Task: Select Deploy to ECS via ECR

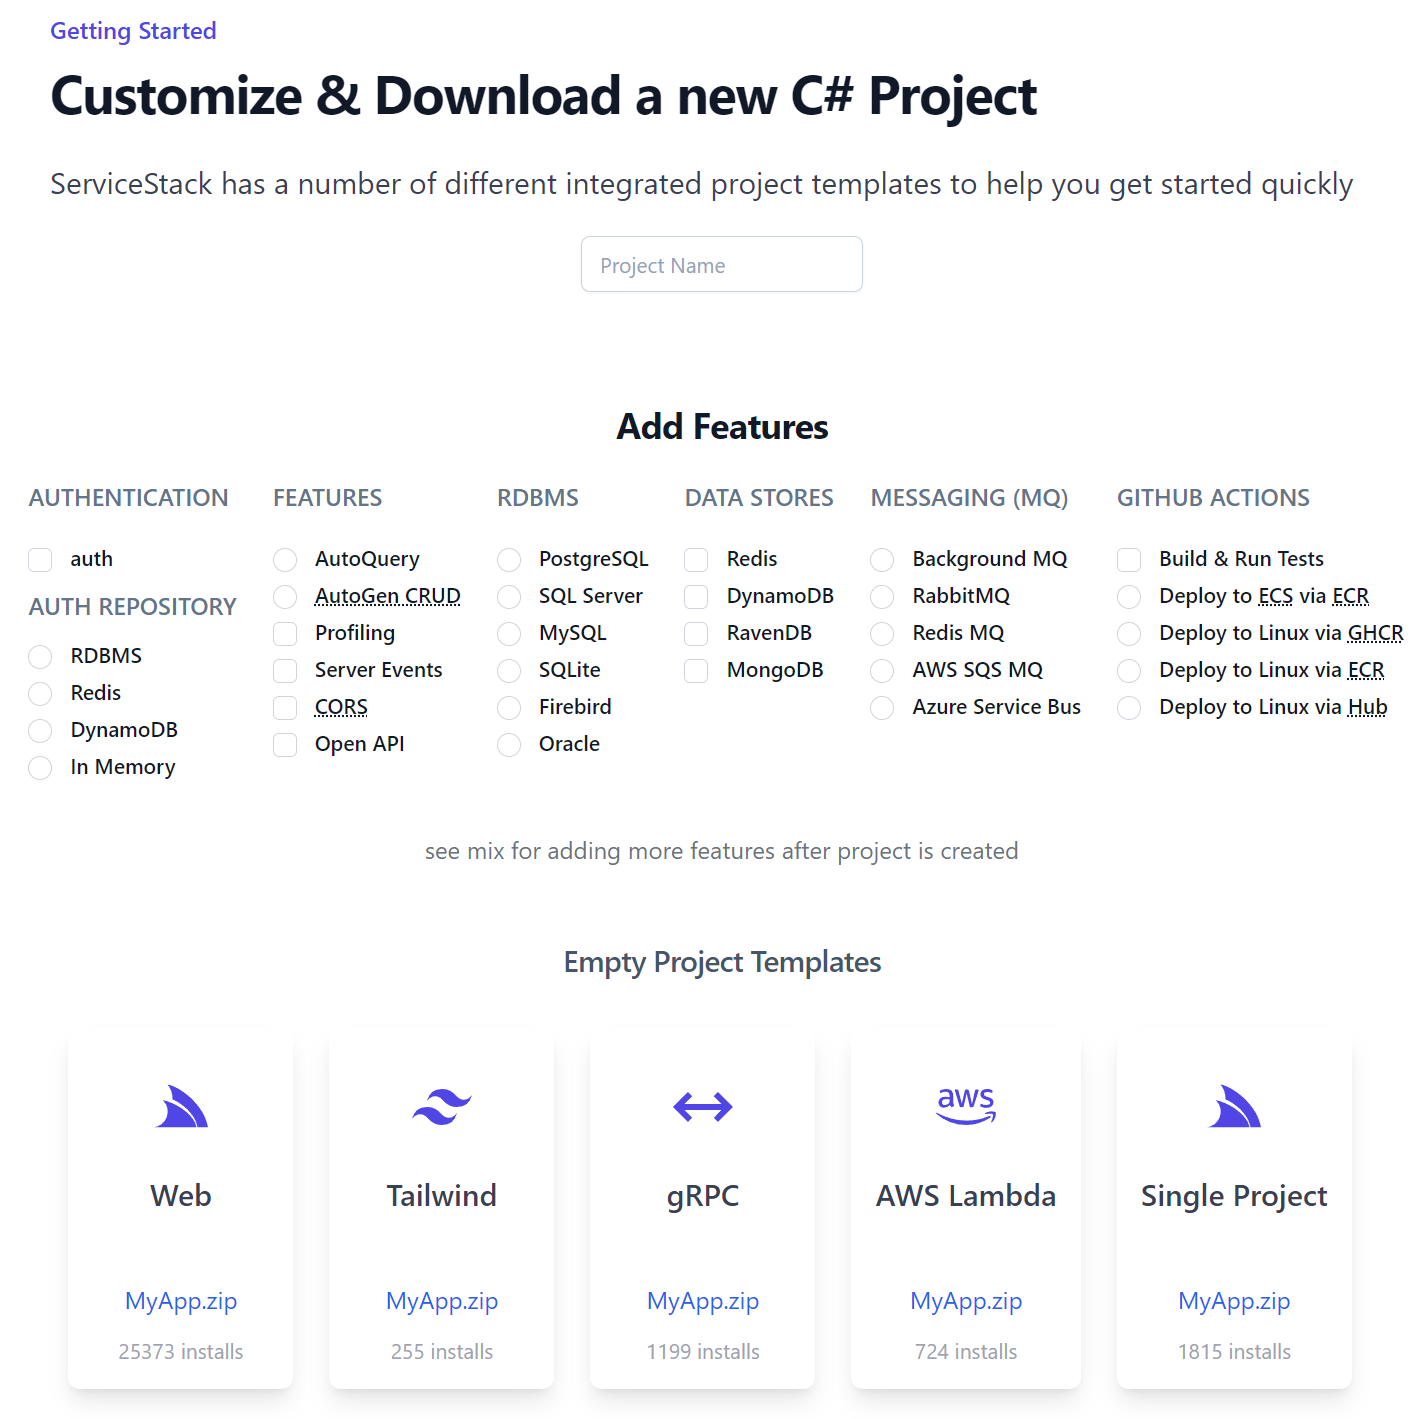Action: tap(1129, 597)
